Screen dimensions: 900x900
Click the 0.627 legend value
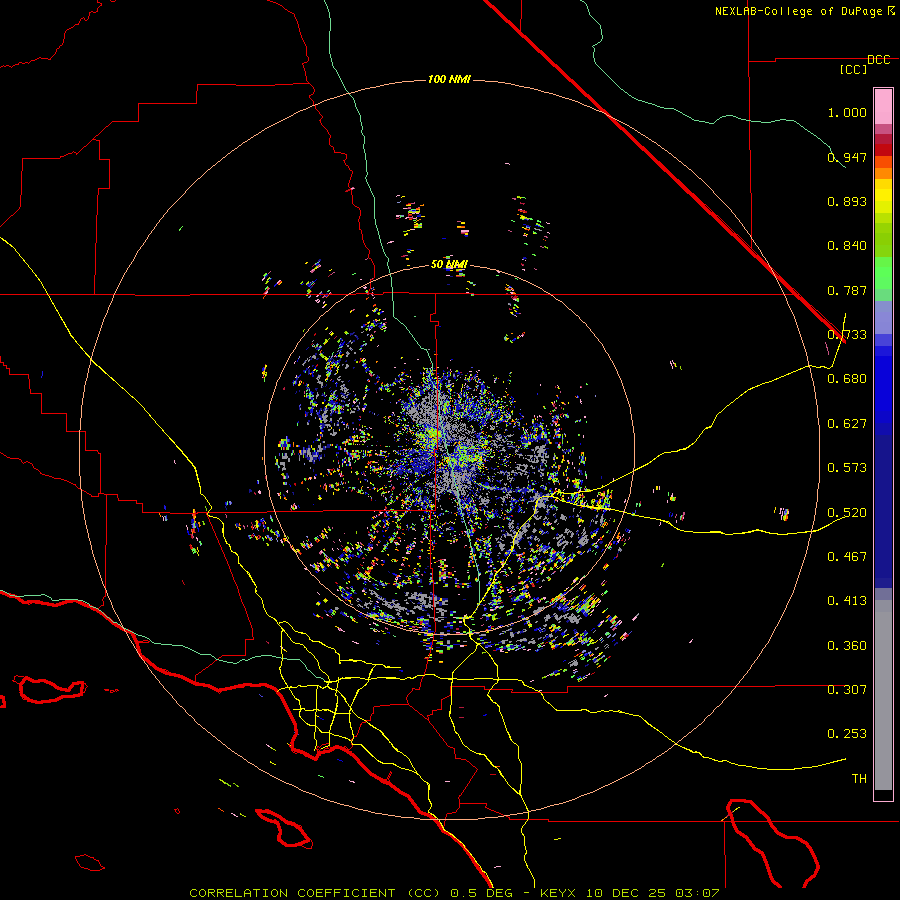point(847,424)
